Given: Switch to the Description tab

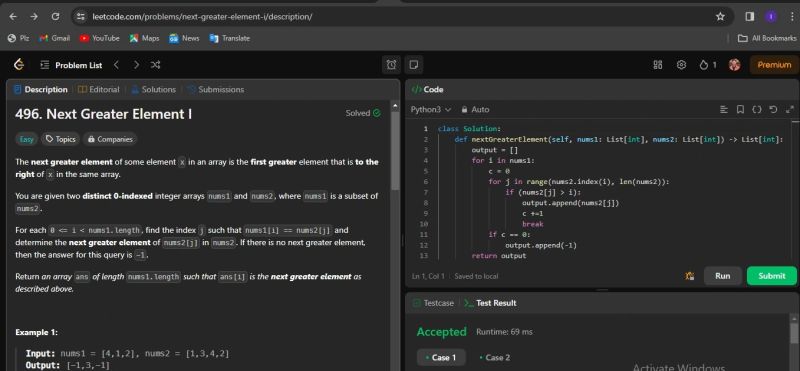Looking at the screenshot, I should tap(41, 89).
